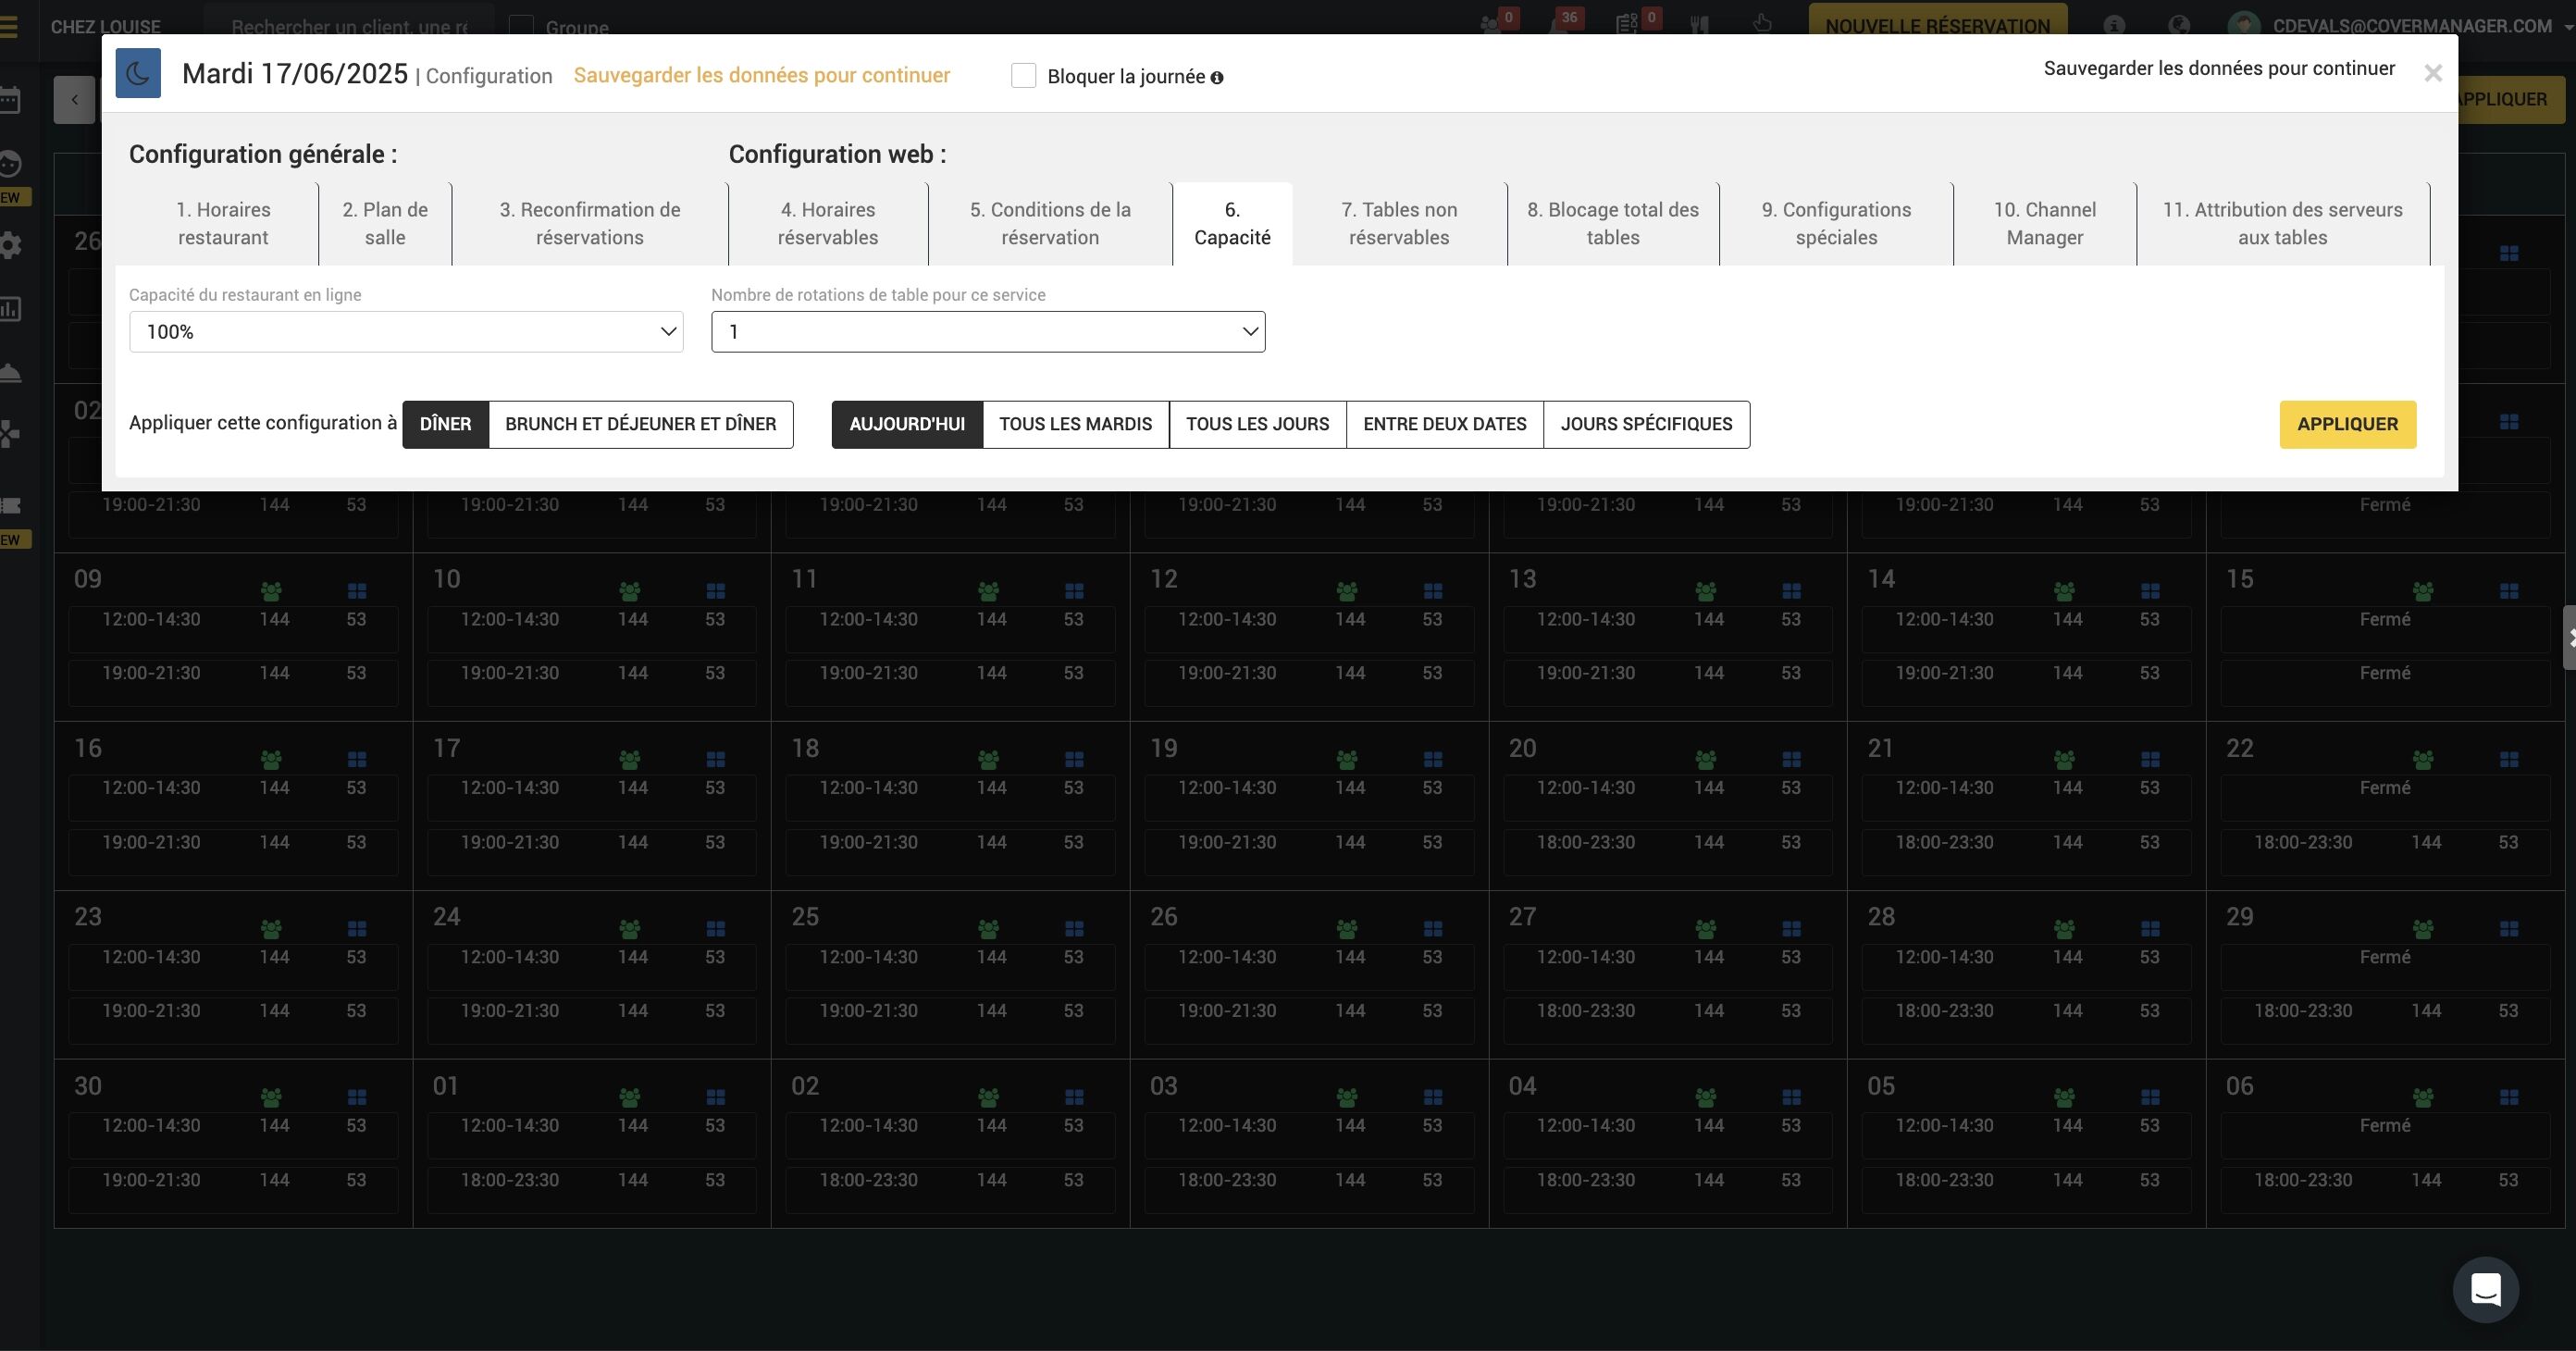Click the yellow Appliquer button in dialog
Viewport: 2576px width, 1351px height.
pos(2347,424)
